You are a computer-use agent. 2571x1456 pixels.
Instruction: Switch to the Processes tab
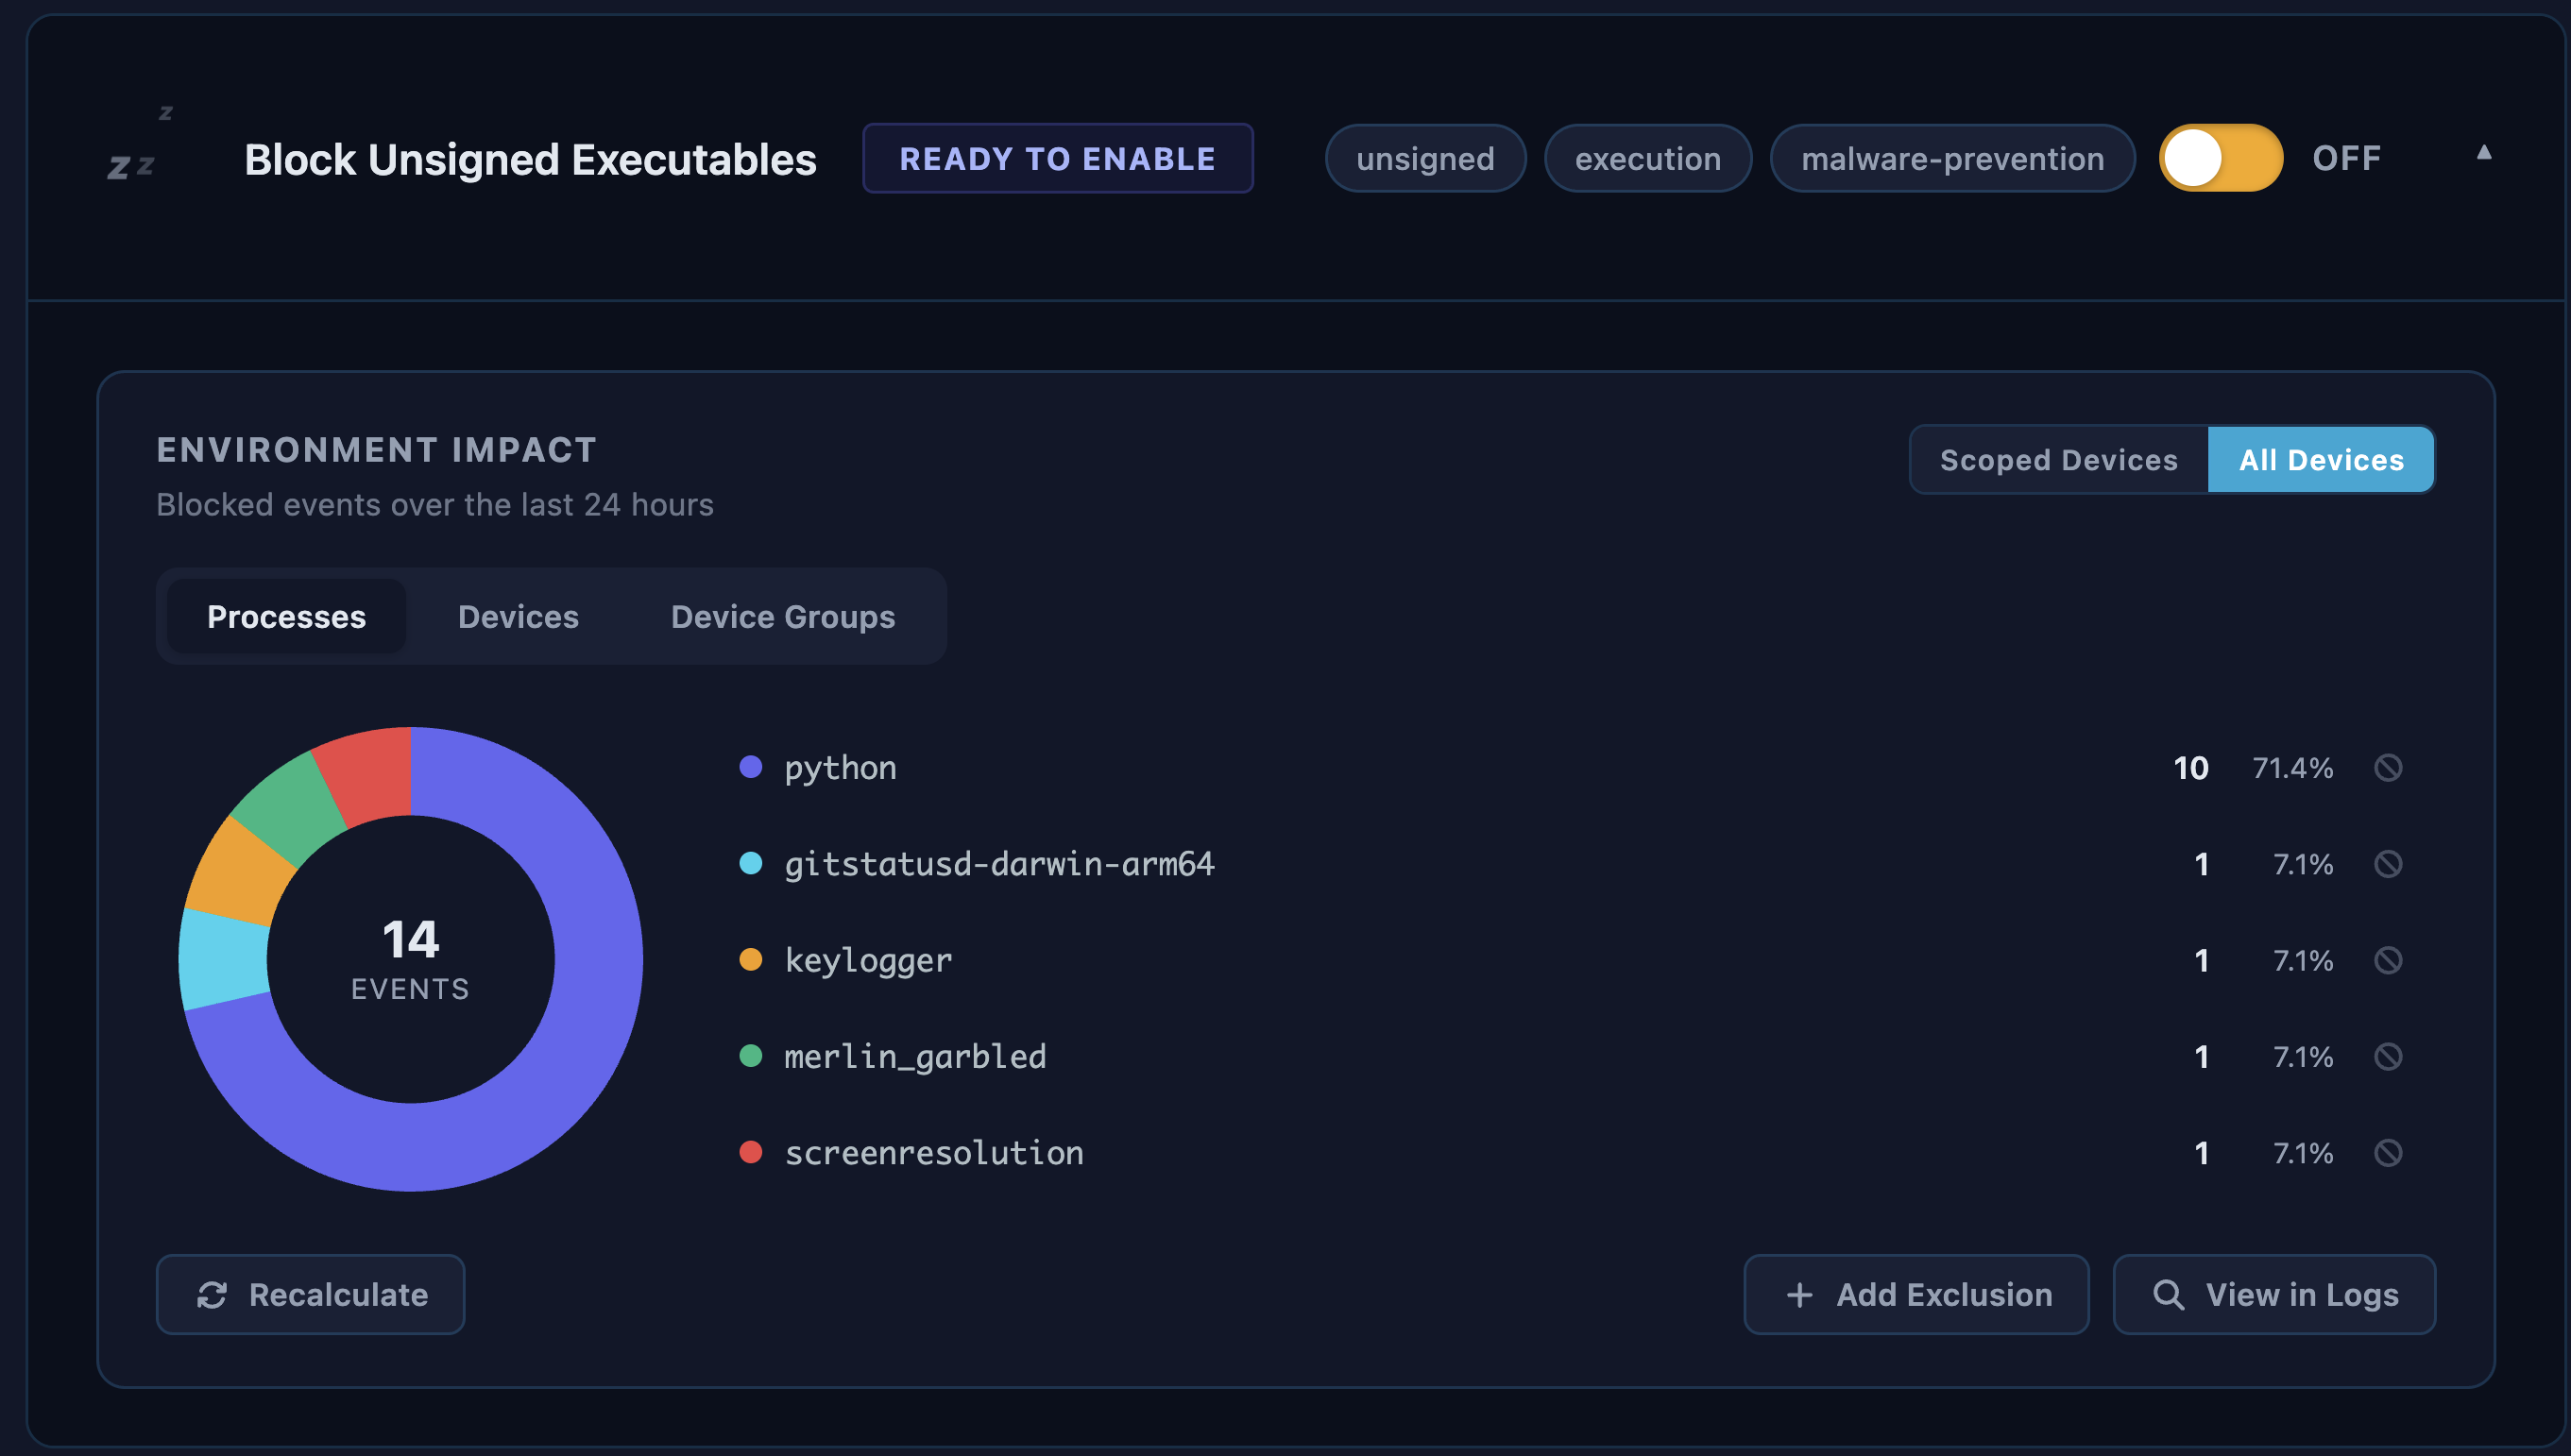[286, 617]
